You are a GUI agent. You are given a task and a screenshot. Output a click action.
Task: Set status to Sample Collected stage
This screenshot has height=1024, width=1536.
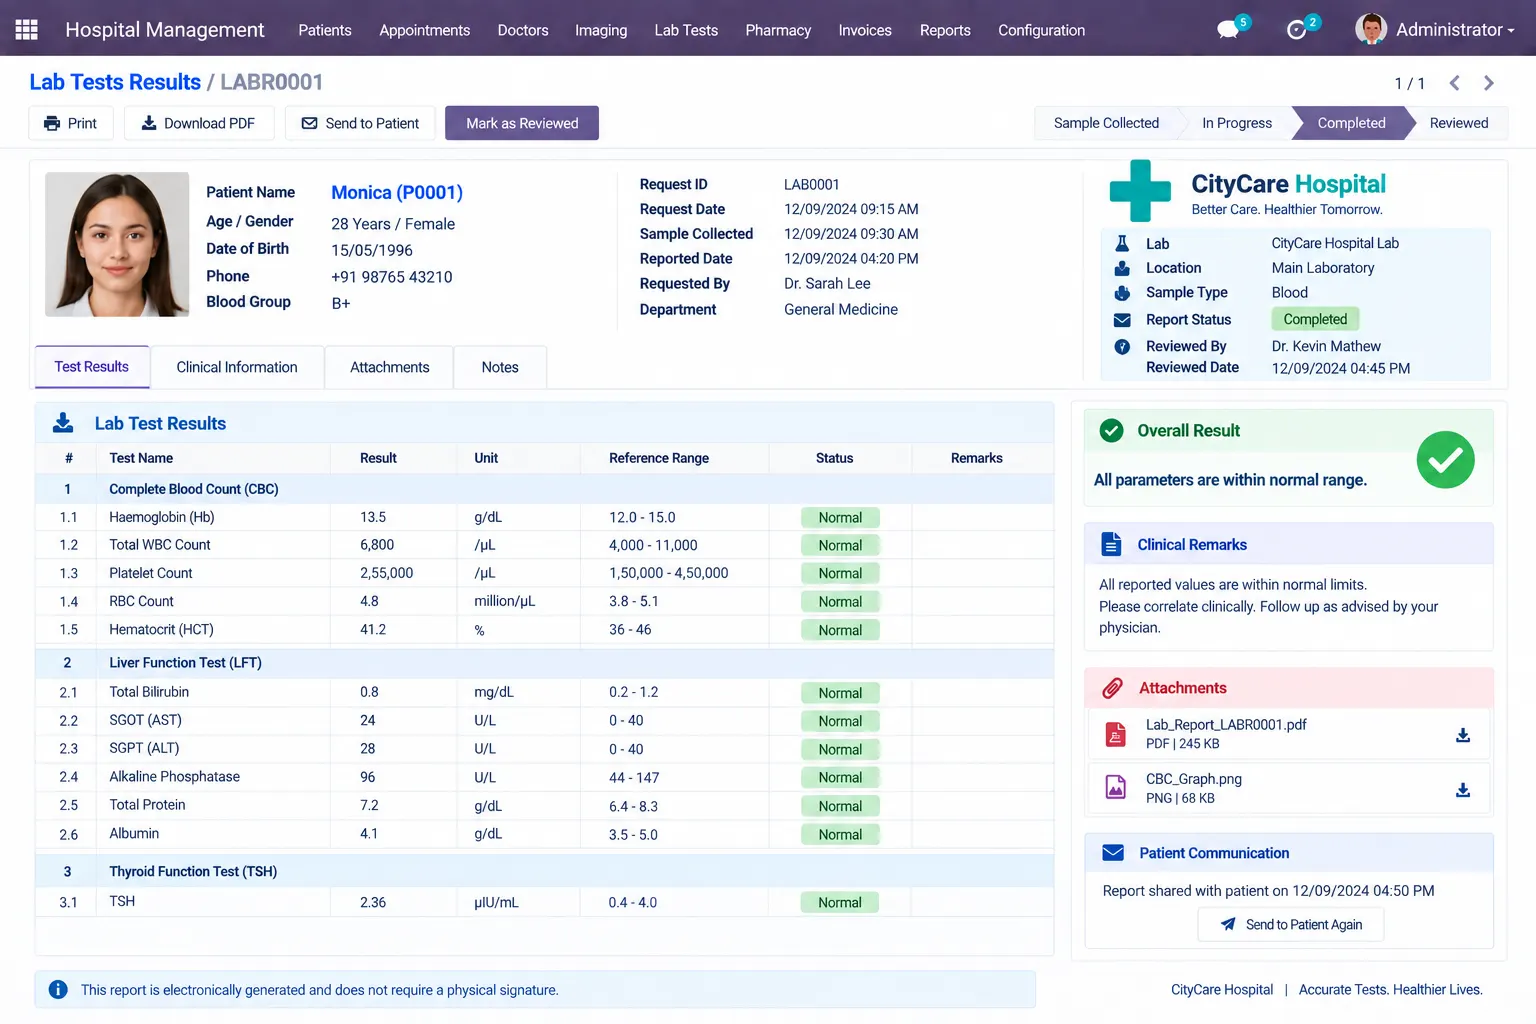(1106, 123)
